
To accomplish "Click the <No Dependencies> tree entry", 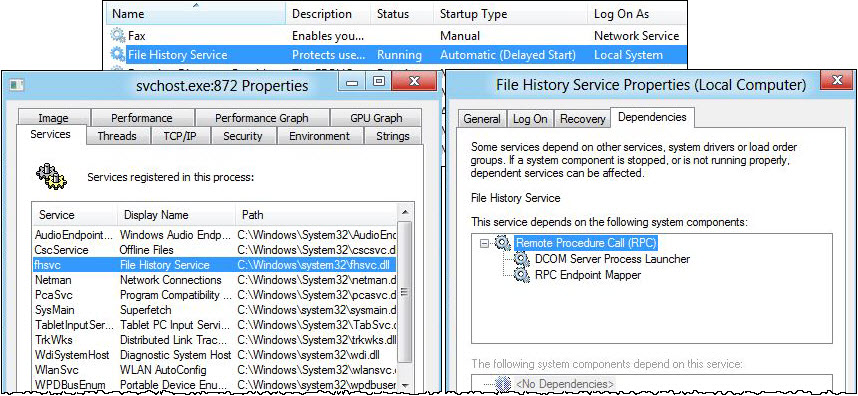I will pyautogui.click(x=565, y=384).
